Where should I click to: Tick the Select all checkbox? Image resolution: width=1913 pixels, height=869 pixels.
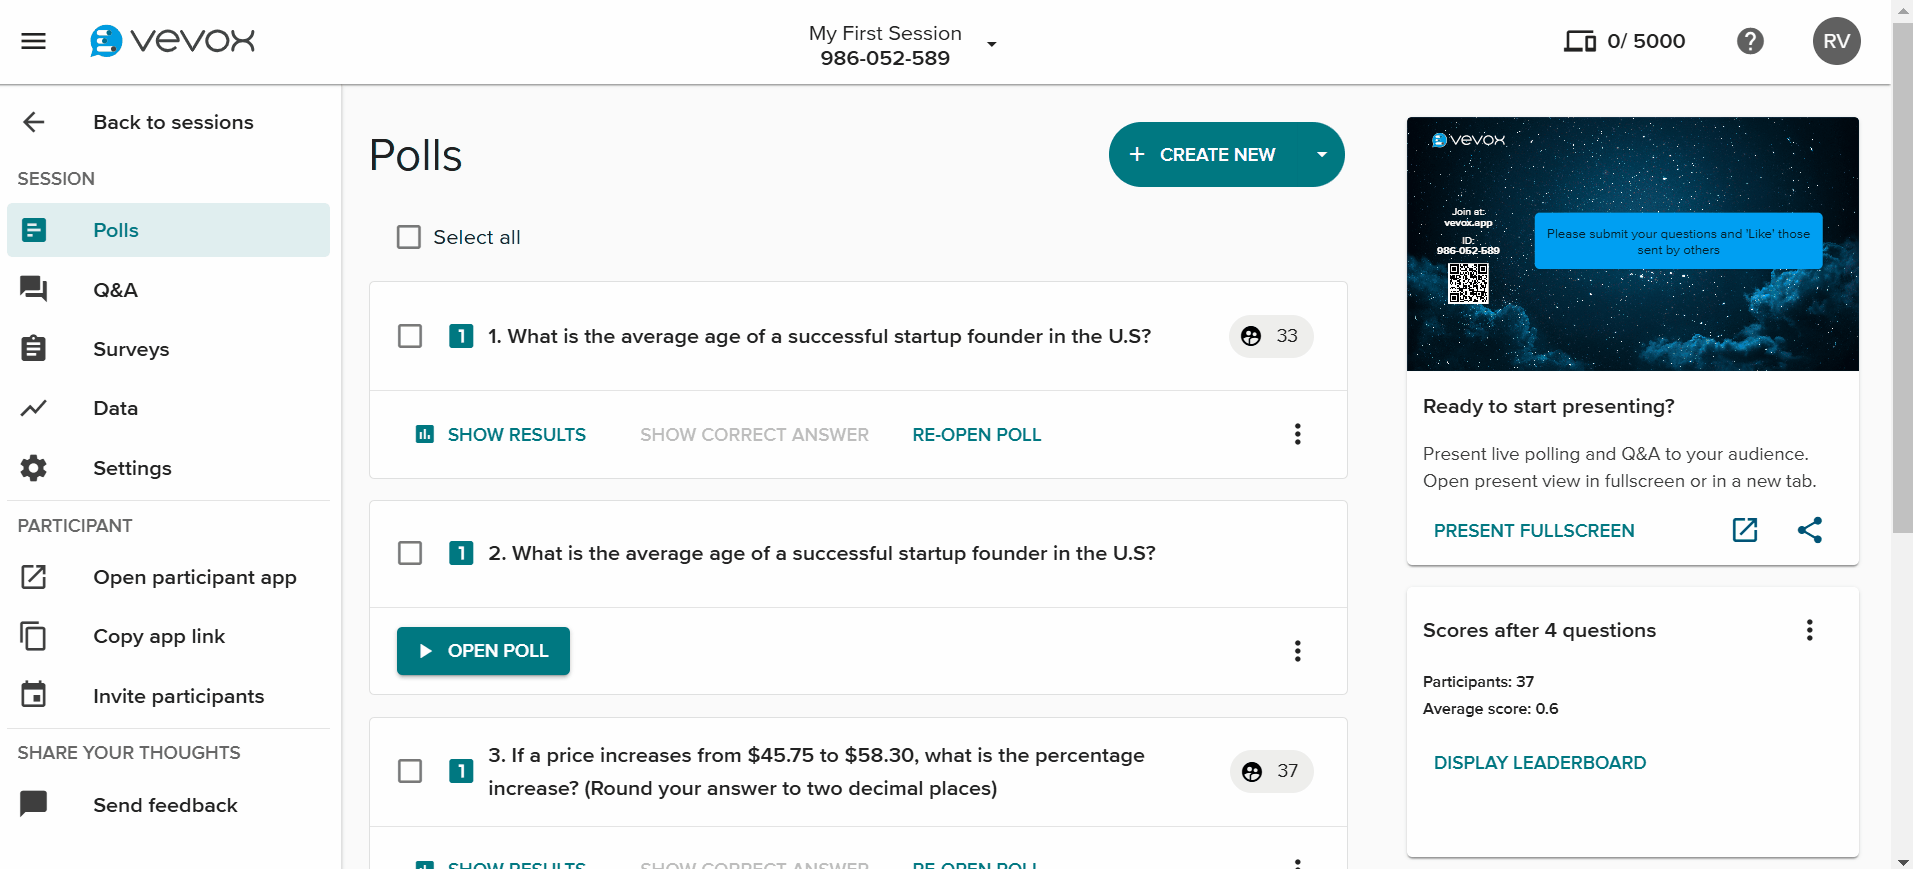coord(409,237)
